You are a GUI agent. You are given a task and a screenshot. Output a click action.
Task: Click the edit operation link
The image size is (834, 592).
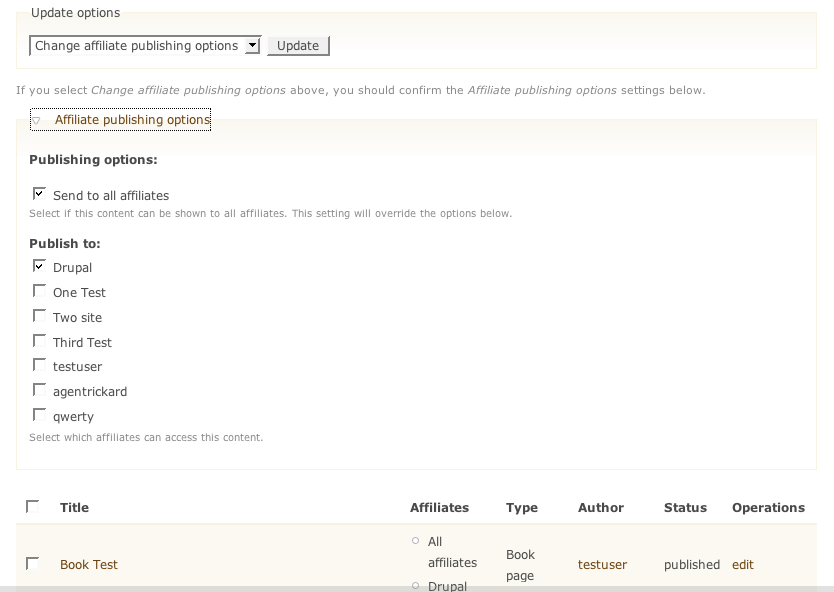pyautogui.click(x=743, y=565)
